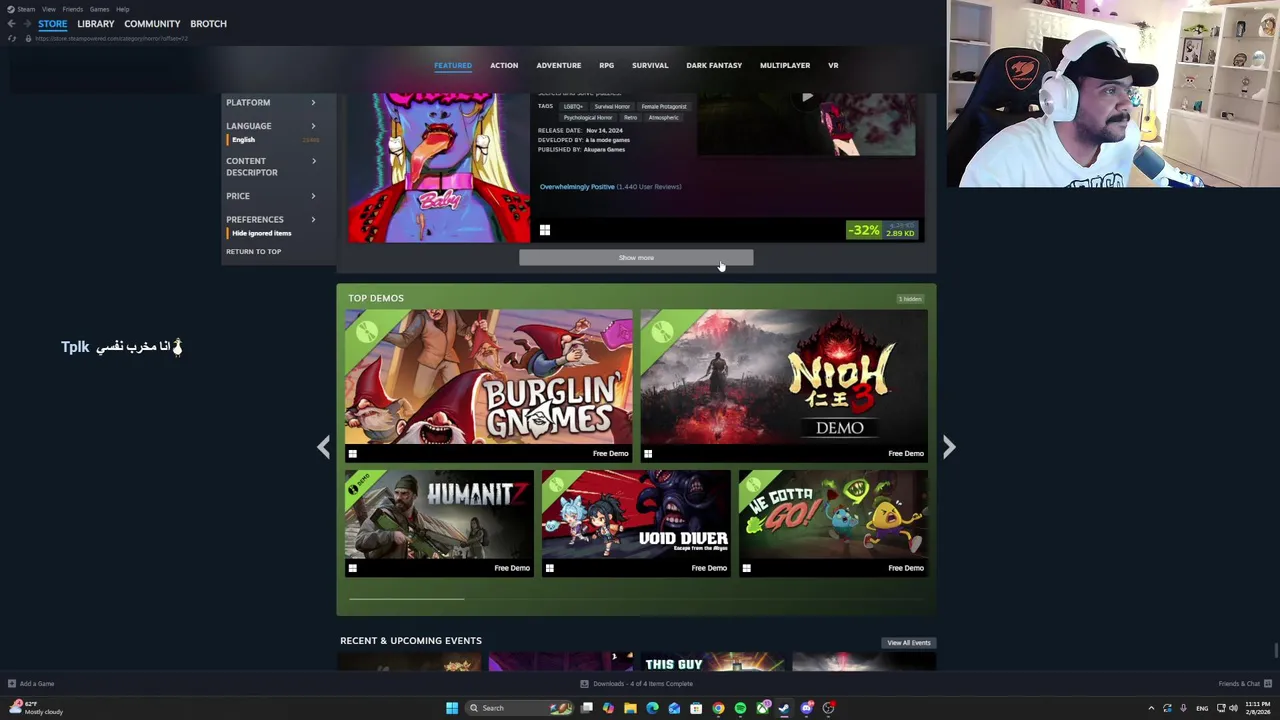Open the Friends menu
1280x720 pixels.
[73, 9]
